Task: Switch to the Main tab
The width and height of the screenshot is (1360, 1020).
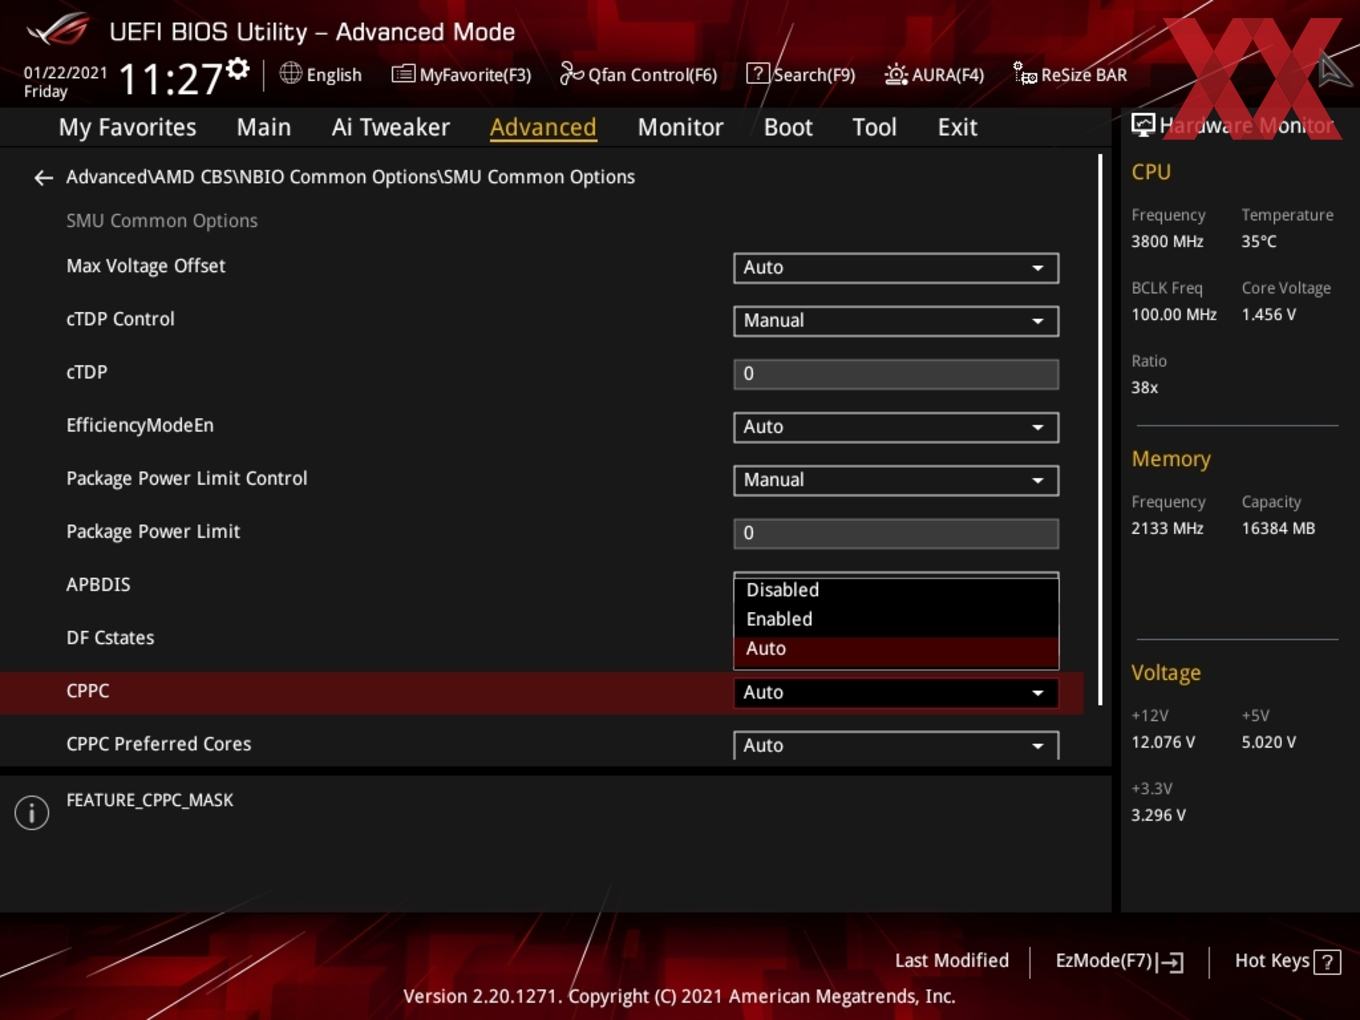Action: 264,127
